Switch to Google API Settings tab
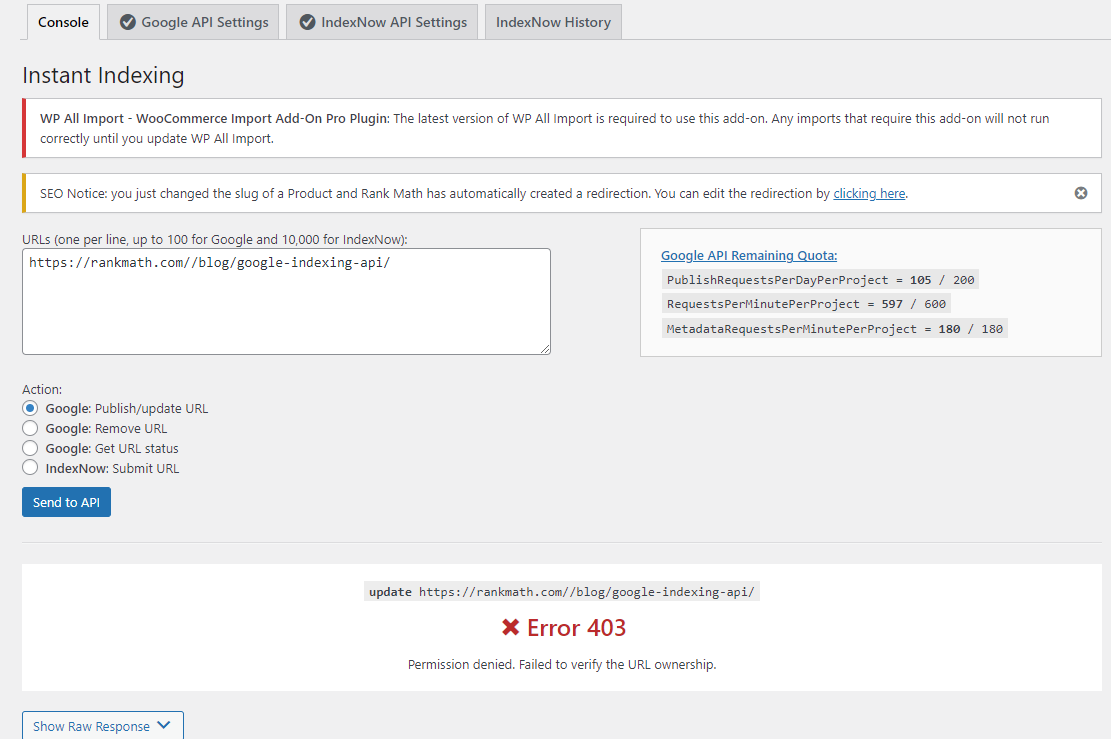 (x=193, y=22)
